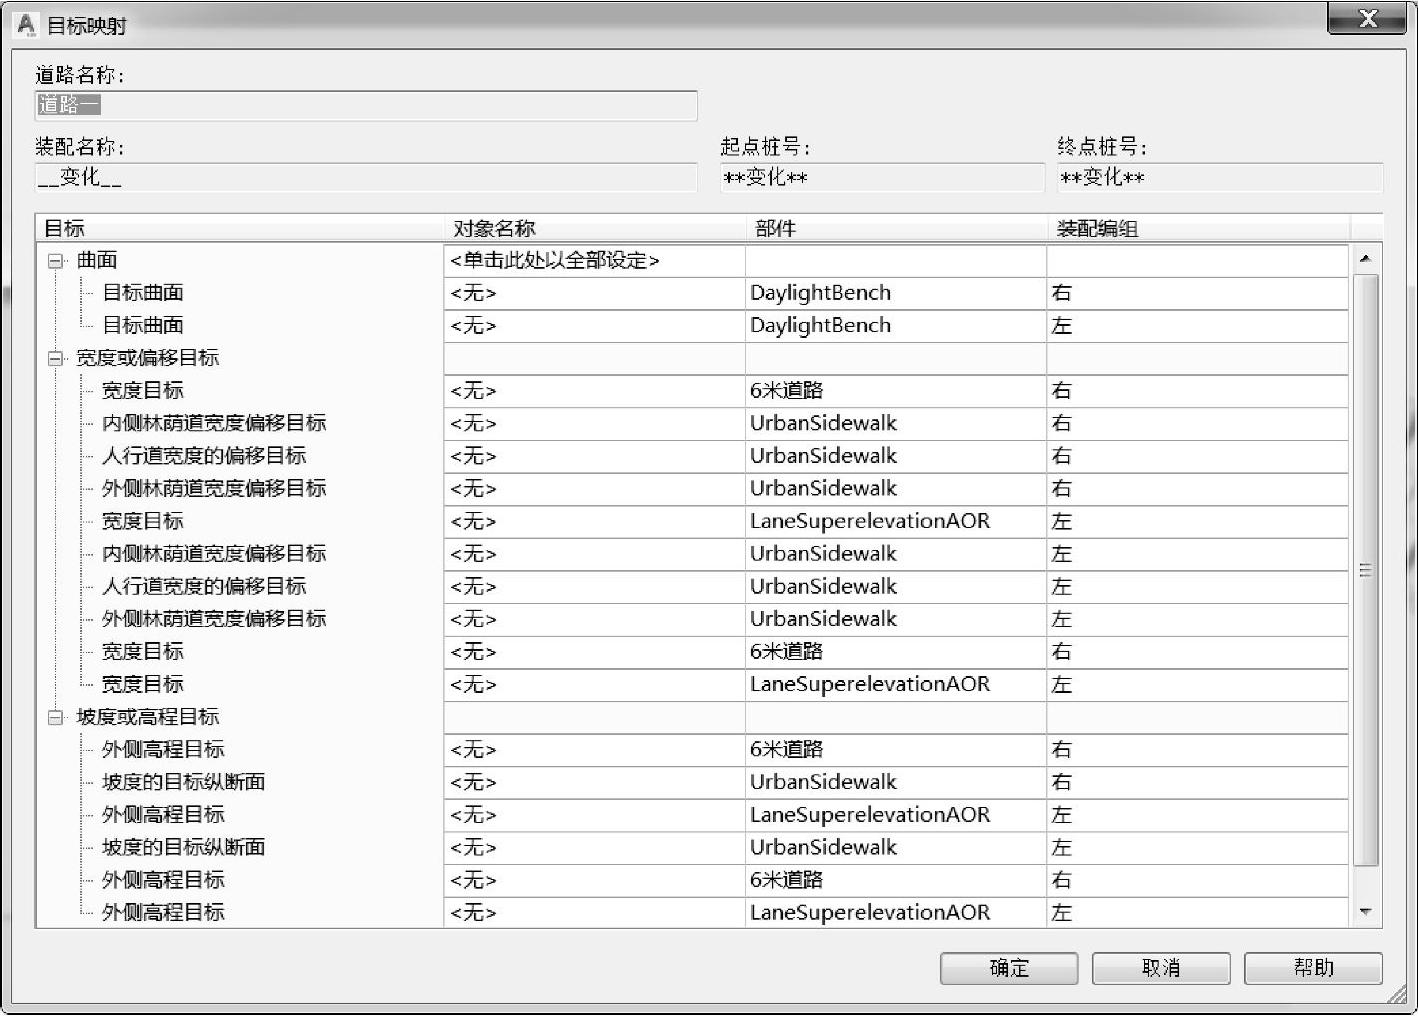Collapse the 宽度或偏移目标 group
This screenshot has width=1418, height=1016.
coord(56,358)
